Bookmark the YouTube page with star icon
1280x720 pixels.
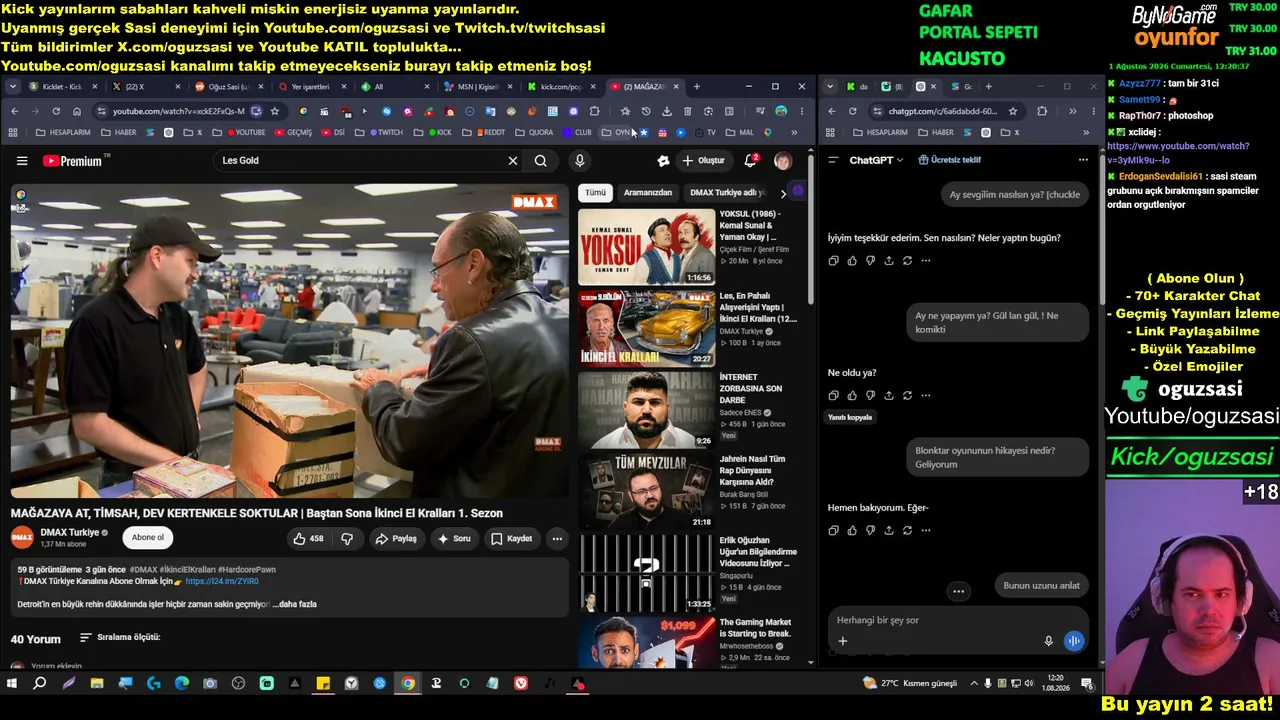pos(275,111)
